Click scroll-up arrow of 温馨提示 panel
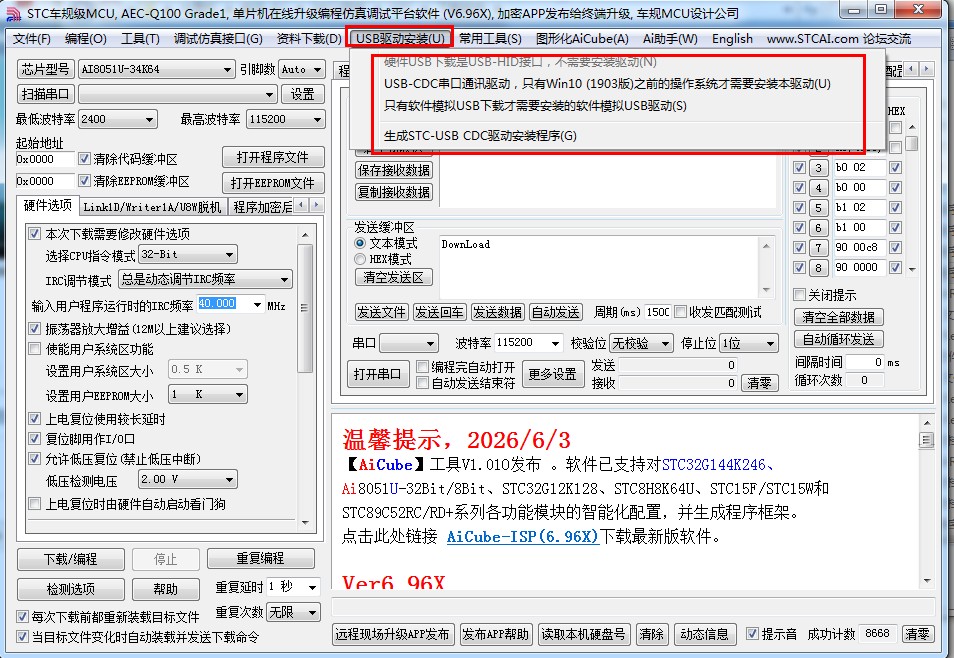 (927, 422)
